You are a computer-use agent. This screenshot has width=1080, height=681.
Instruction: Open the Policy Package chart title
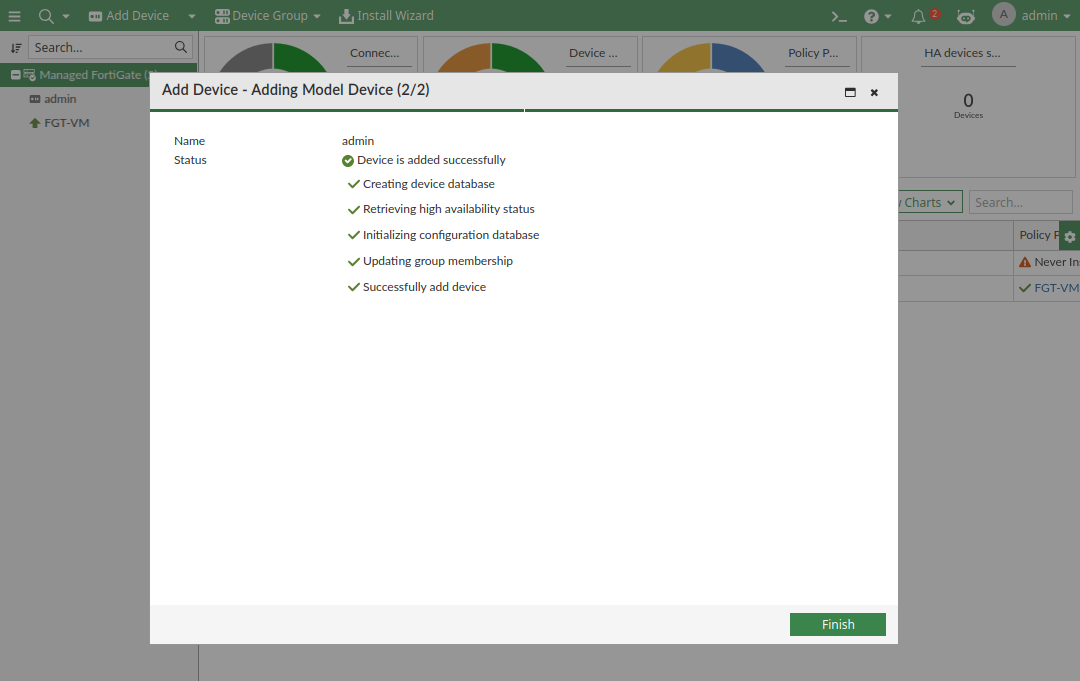(x=813, y=53)
